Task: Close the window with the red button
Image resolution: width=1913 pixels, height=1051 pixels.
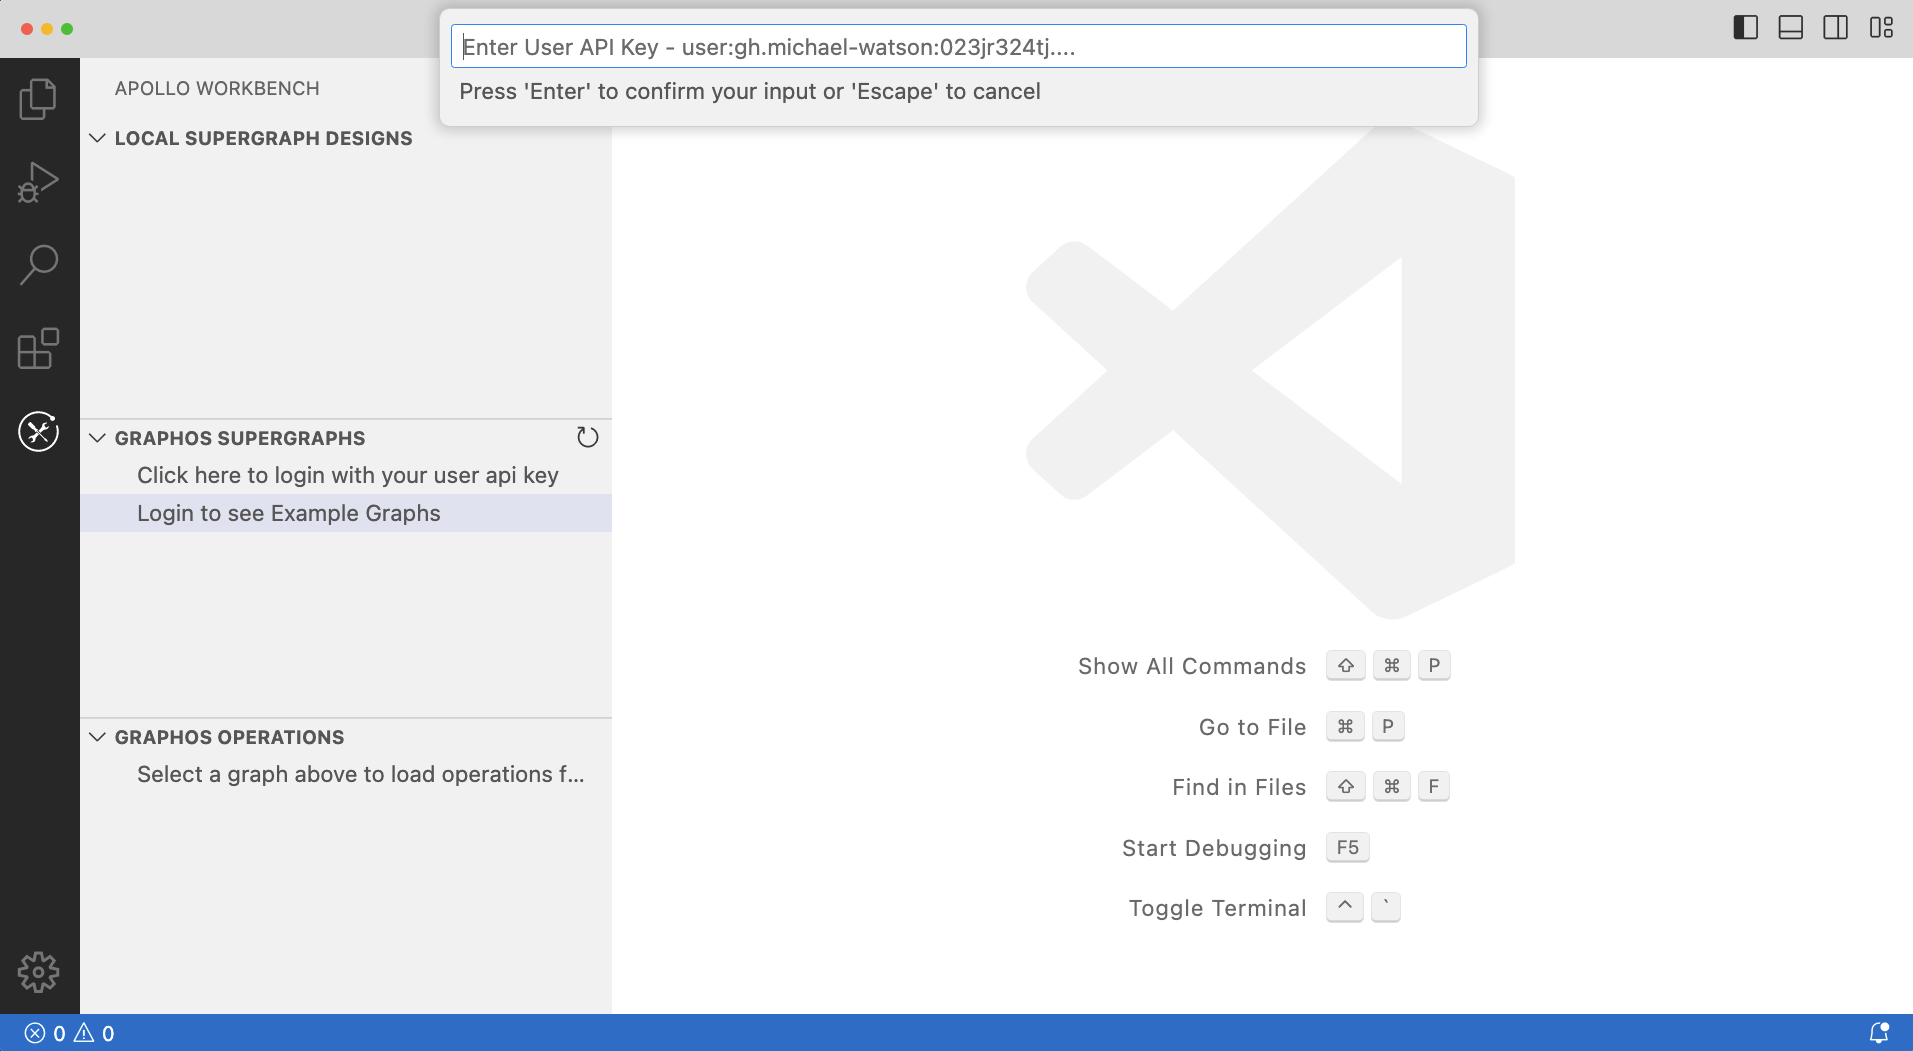Action: (27, 29)
